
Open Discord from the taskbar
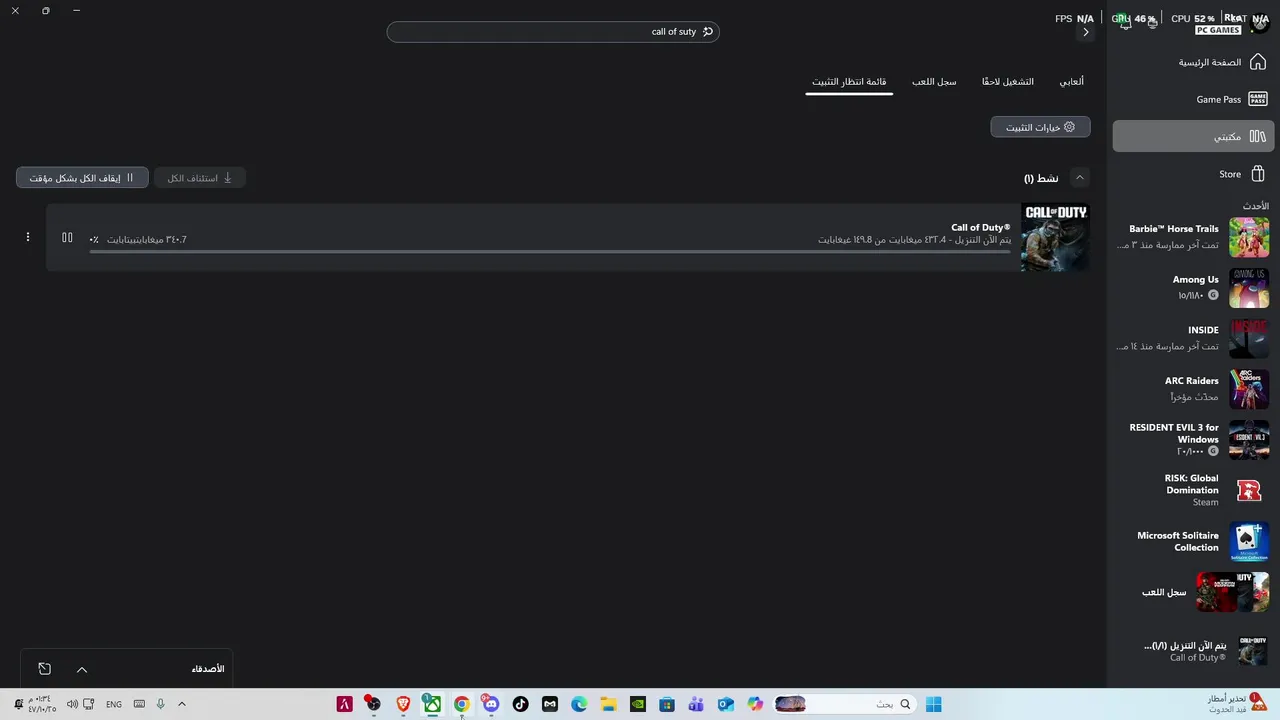point(490,704)
